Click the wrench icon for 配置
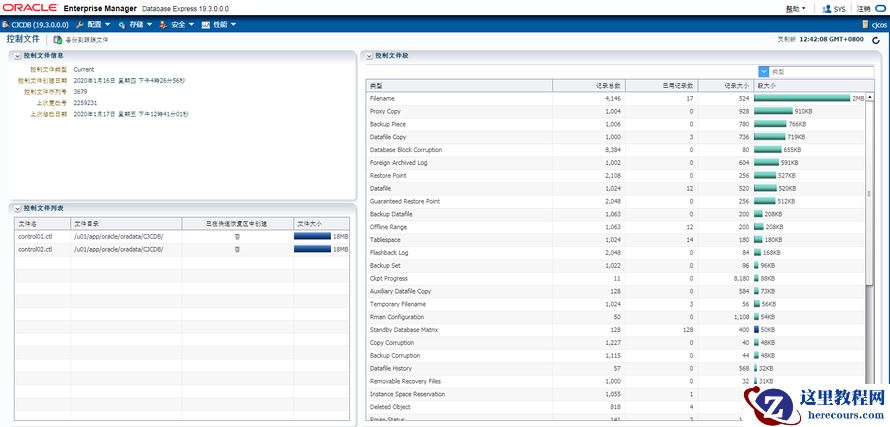890x427 pixels. click(81, 23)
